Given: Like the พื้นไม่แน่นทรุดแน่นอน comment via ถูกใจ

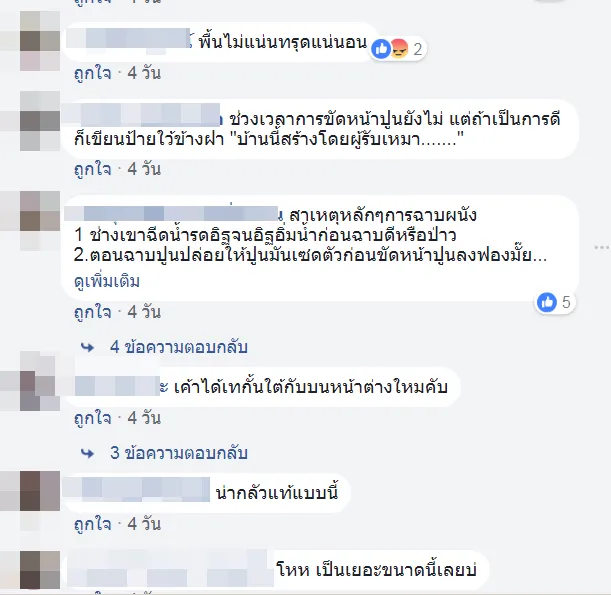Looking at the screenshot, I should click(93, 73).
